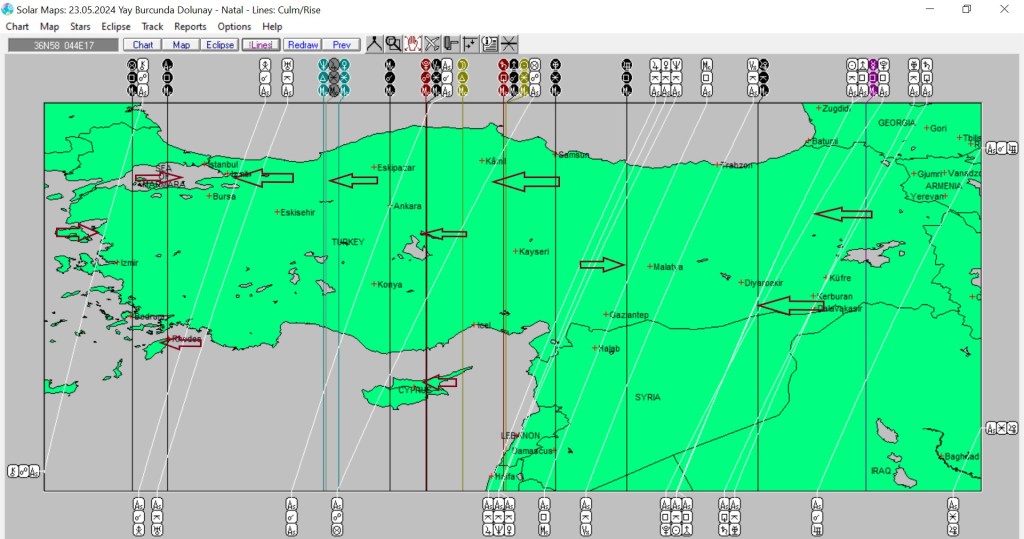Screen dimensions: 1024x539
Task: Click the info report icon
Action: (x=490, y=44)
